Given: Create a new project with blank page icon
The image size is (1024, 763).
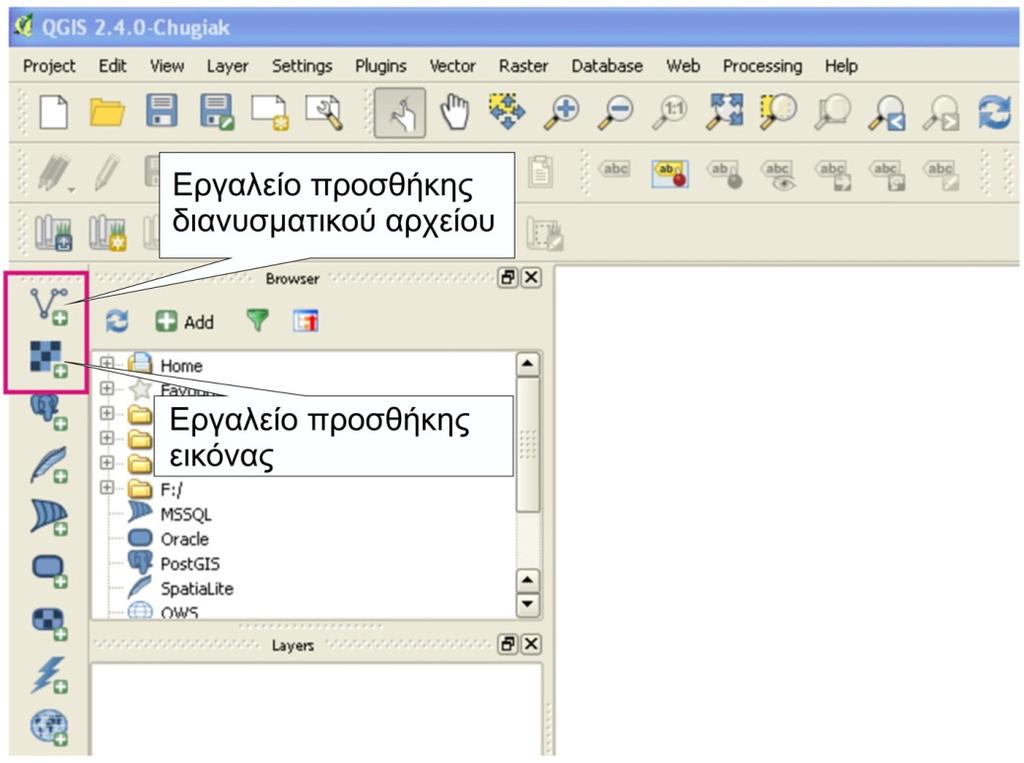Looking at the screenshot, I should 54,112.
